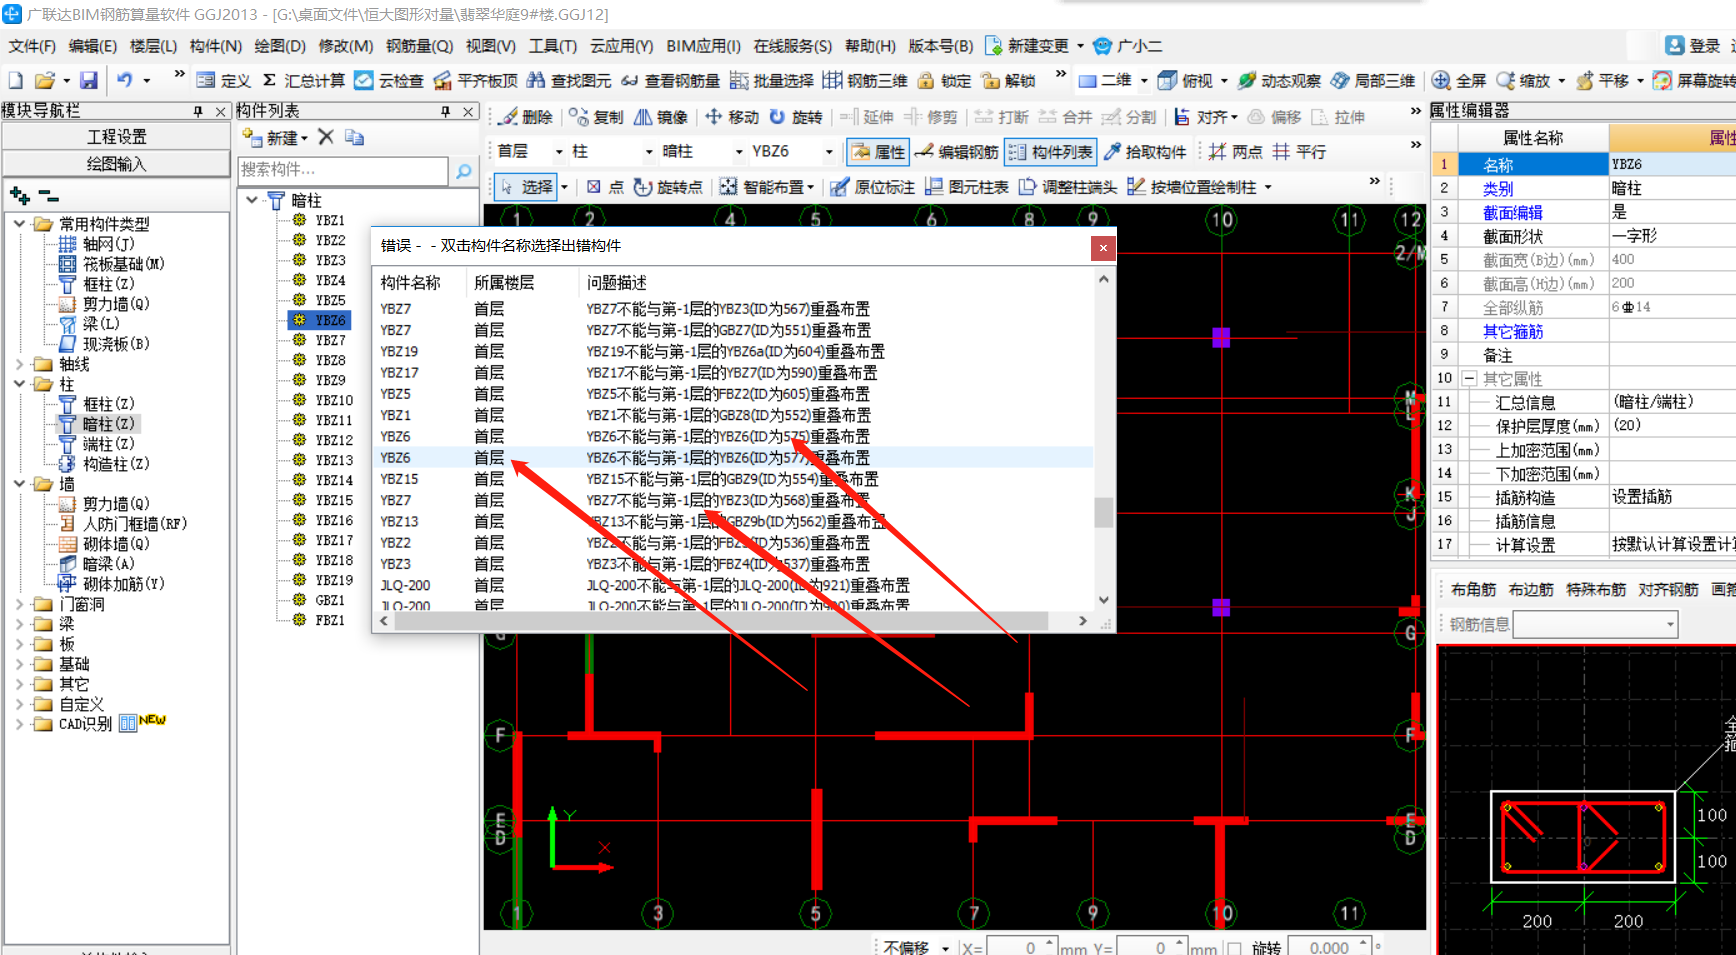The width and height of the screenshot is (1736, 955).
Task: Run 汇总计算 summary calculation
Action: [x=303, y=81]
